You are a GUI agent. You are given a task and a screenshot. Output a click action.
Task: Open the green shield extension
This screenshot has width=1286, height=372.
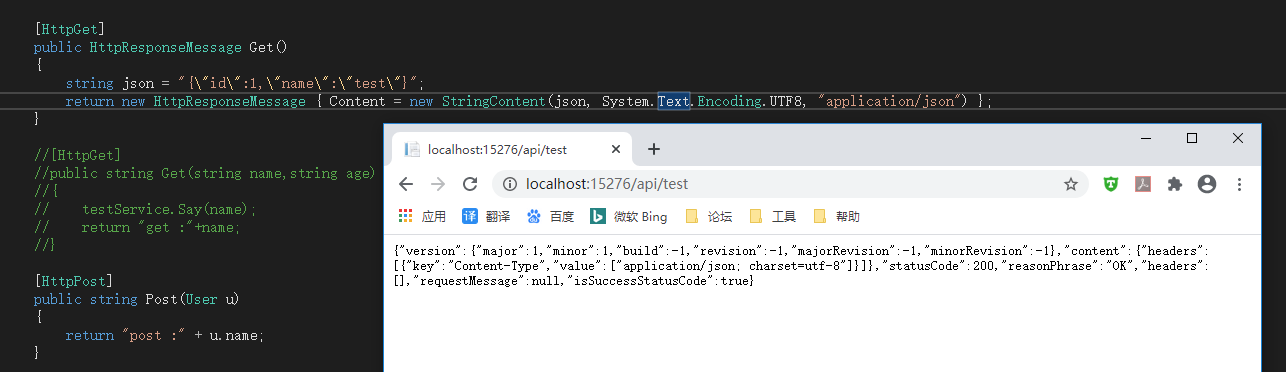pyautogui.click(x=1111, y=184)
